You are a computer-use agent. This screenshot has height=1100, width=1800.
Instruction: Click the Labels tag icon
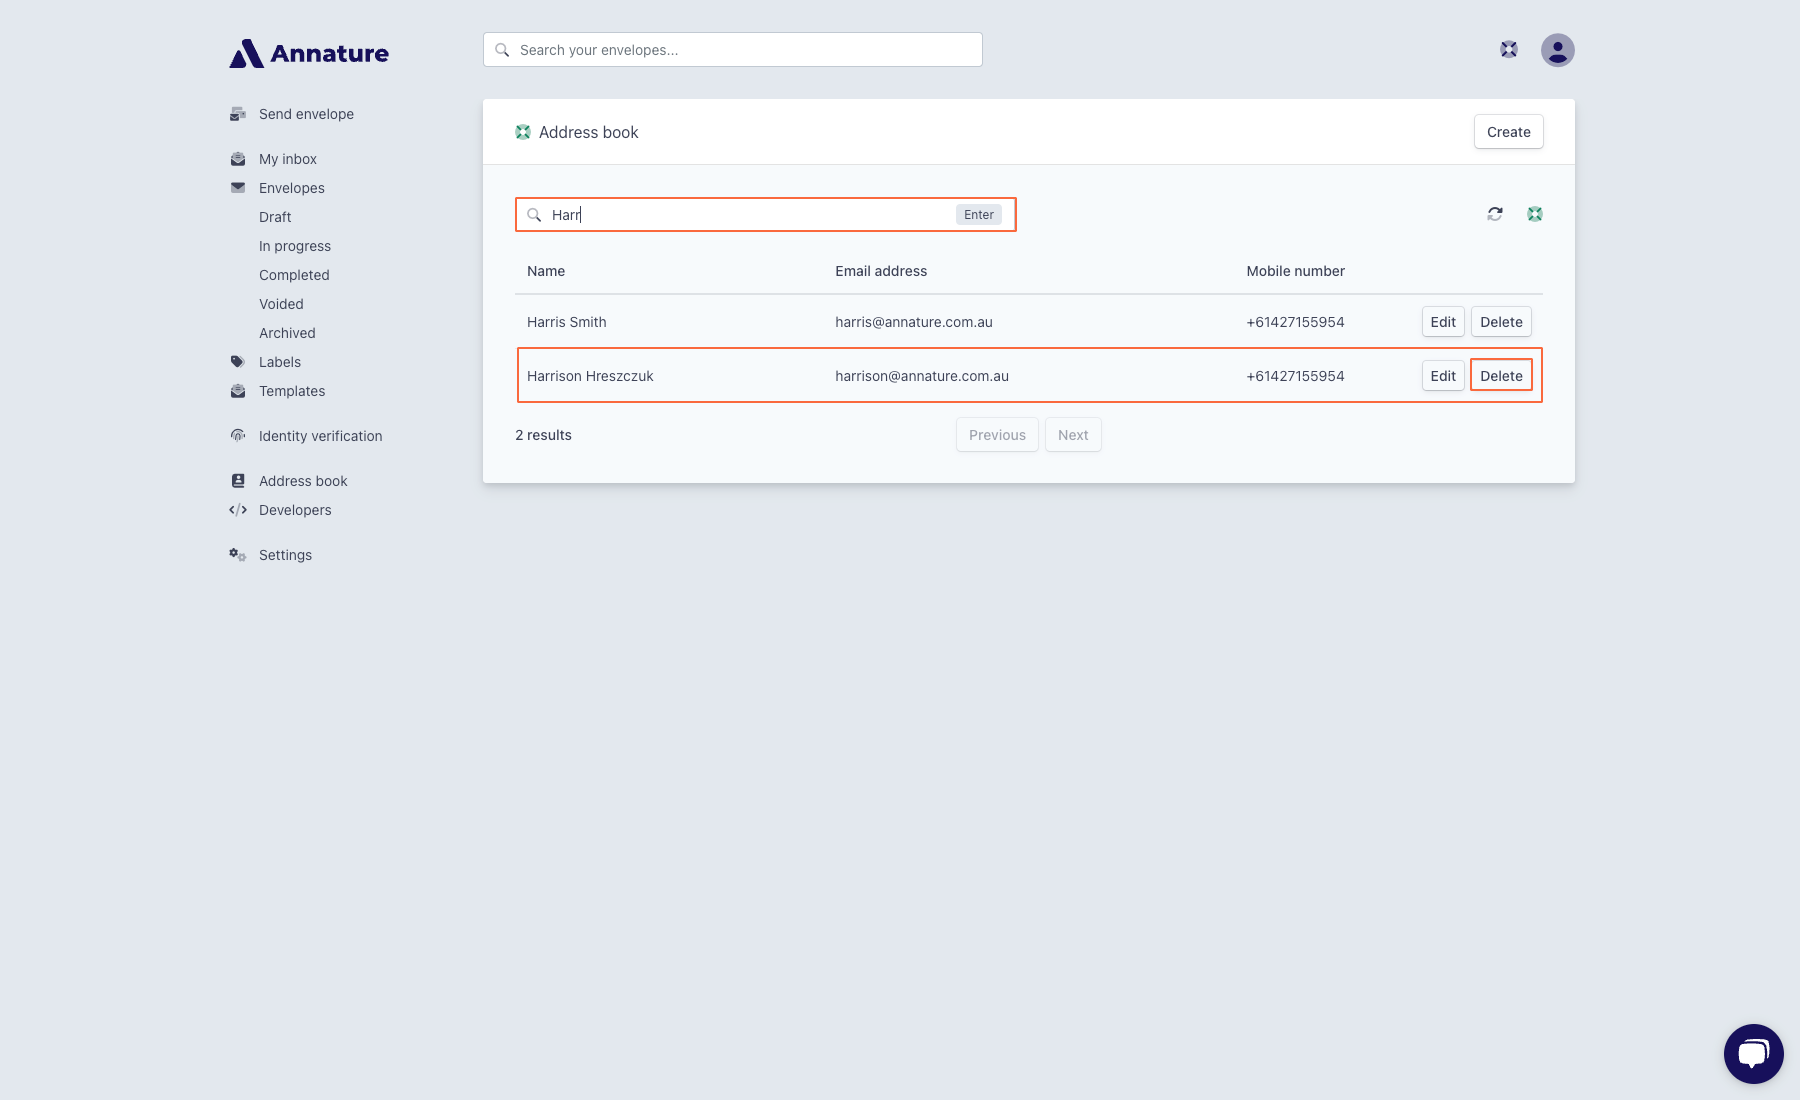pos(238,362)
